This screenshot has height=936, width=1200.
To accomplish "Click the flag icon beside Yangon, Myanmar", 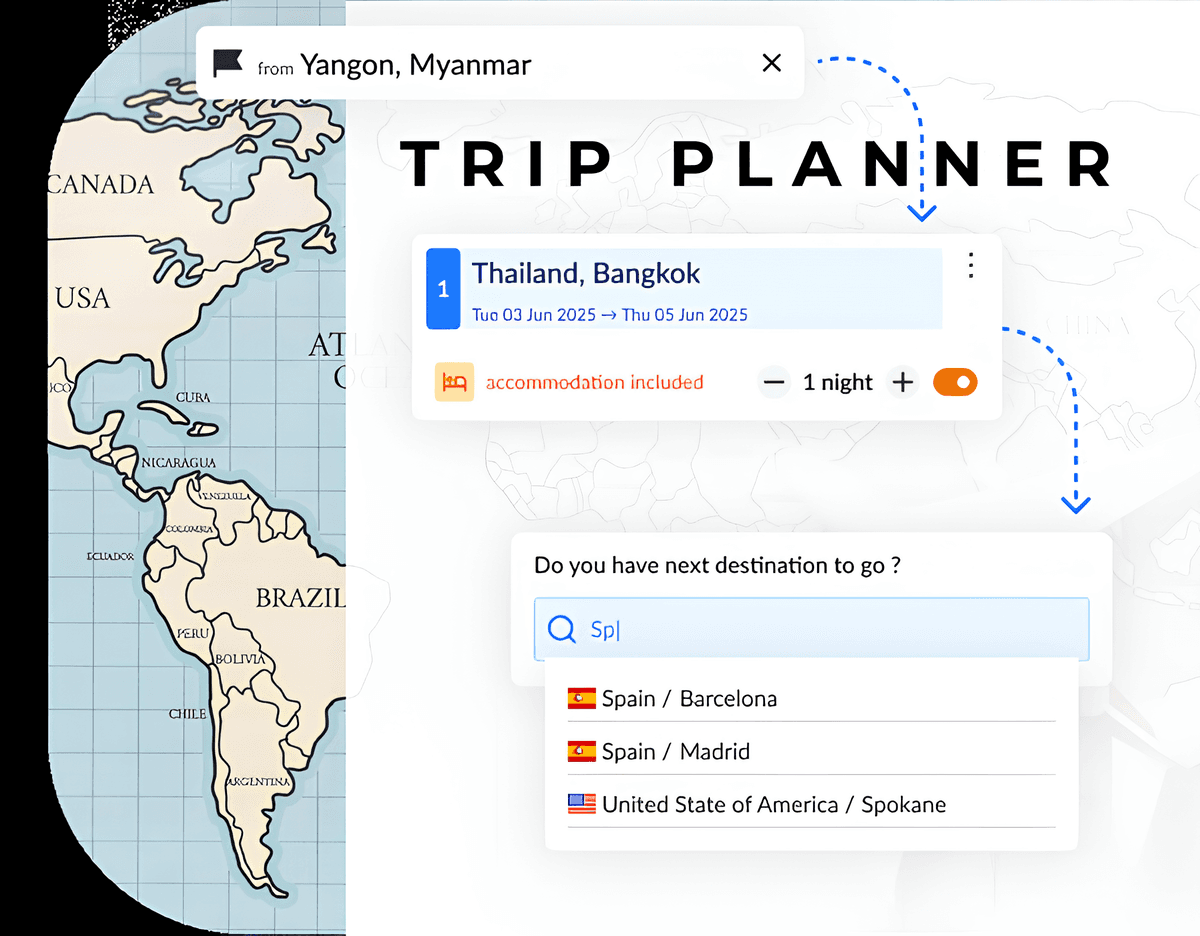I will (228, 64).
